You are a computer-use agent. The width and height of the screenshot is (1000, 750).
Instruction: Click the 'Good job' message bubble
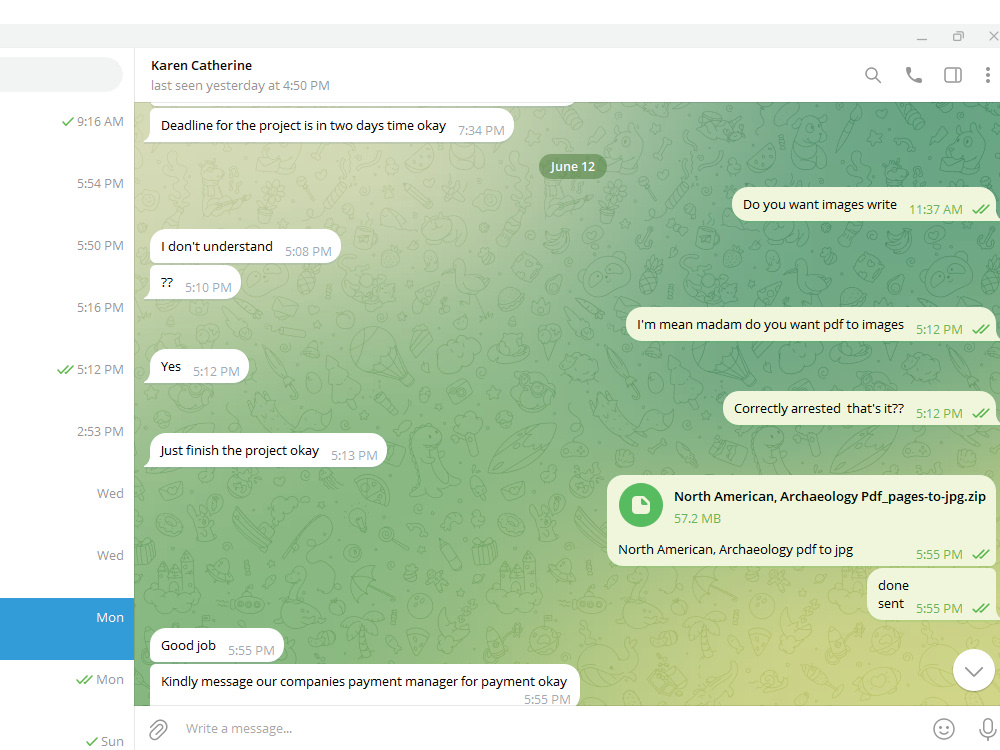pos(216,645)
